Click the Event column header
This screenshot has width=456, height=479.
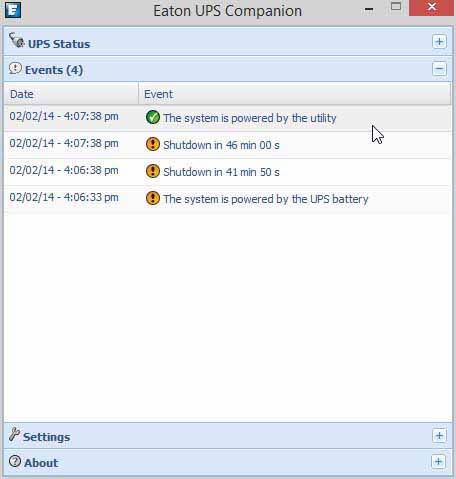click(295, 94)
